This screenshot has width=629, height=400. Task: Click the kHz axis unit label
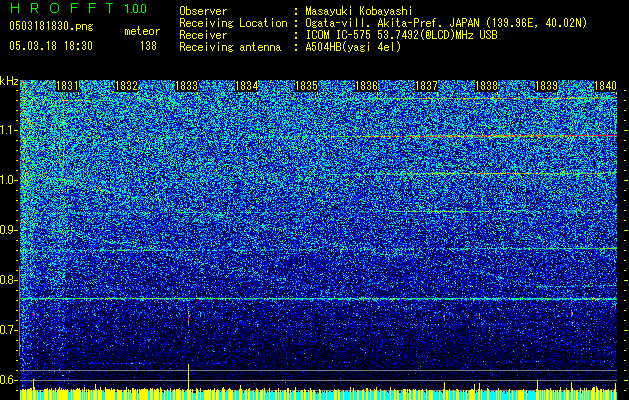coord(9,81)
